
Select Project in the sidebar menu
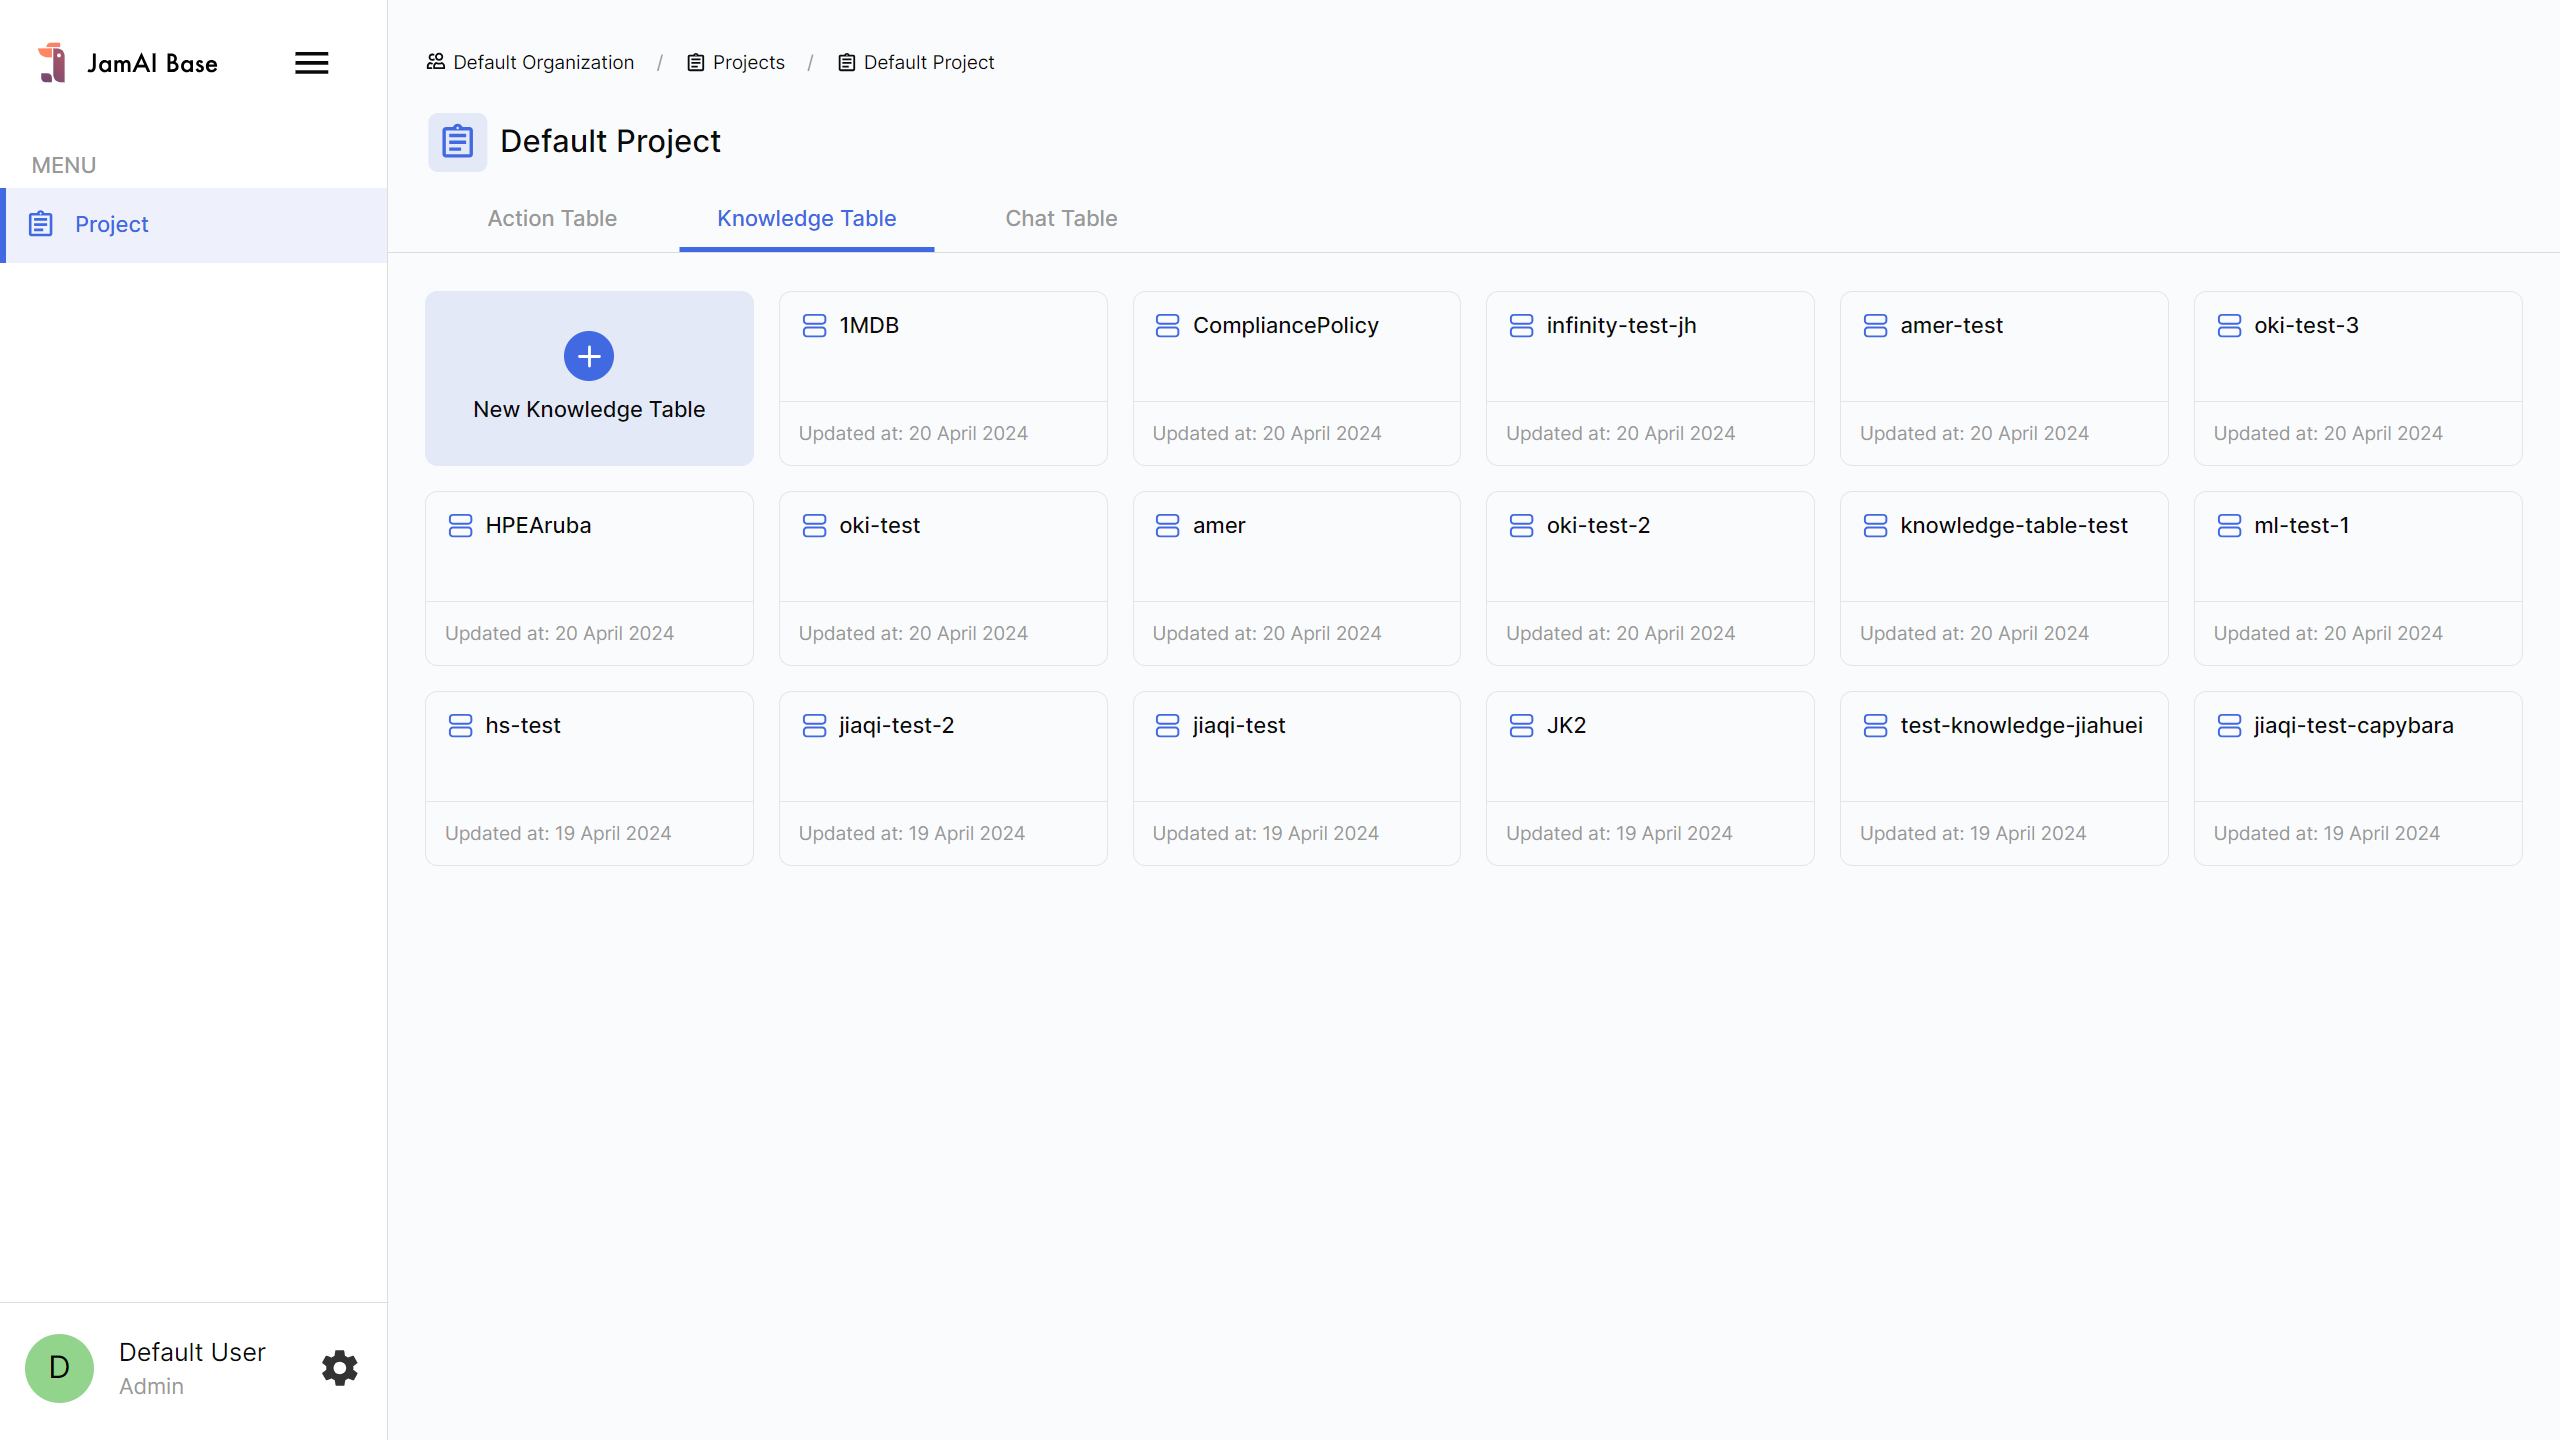pos(112,224)
